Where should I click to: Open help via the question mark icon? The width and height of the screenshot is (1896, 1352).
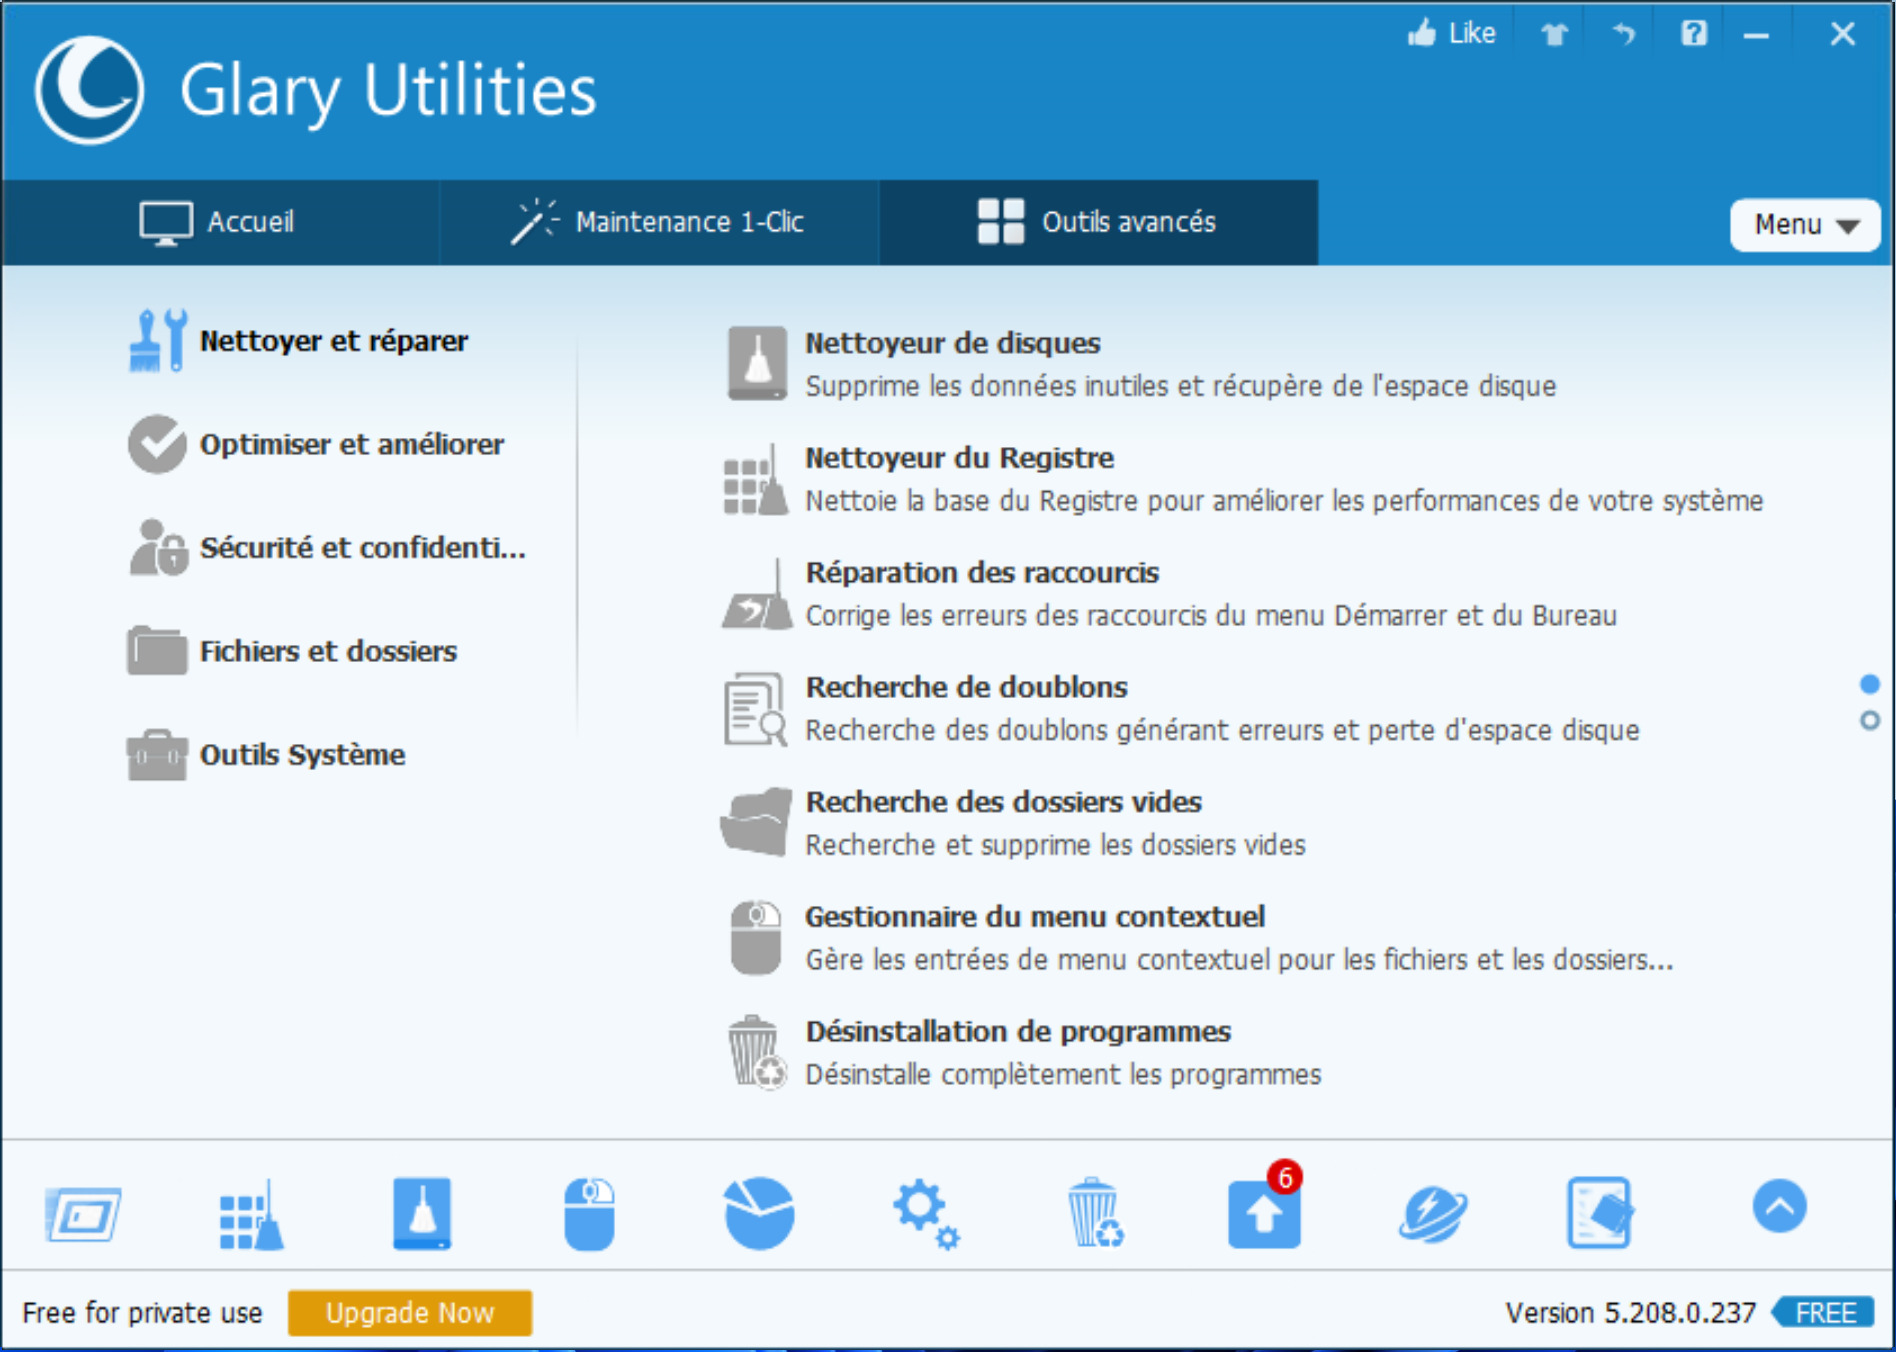click(x=1694, y=34)
